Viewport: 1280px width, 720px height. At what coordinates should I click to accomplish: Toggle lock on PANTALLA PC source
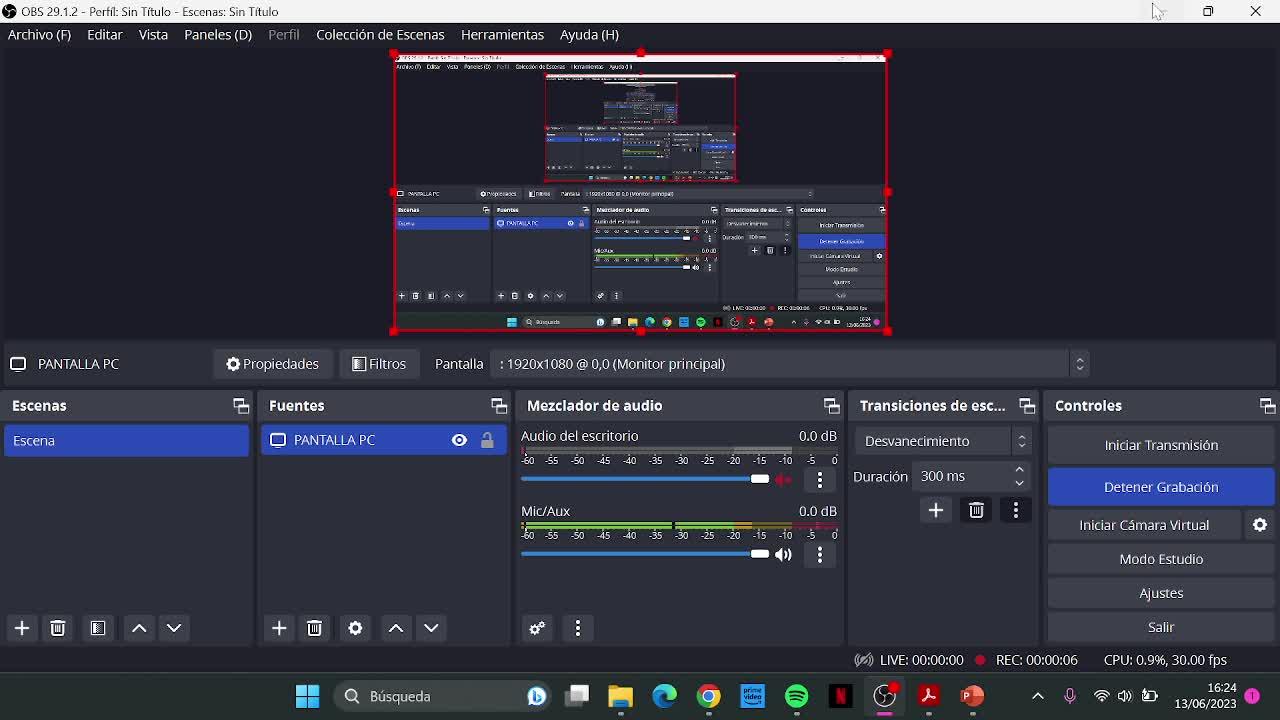pos(487,440)
